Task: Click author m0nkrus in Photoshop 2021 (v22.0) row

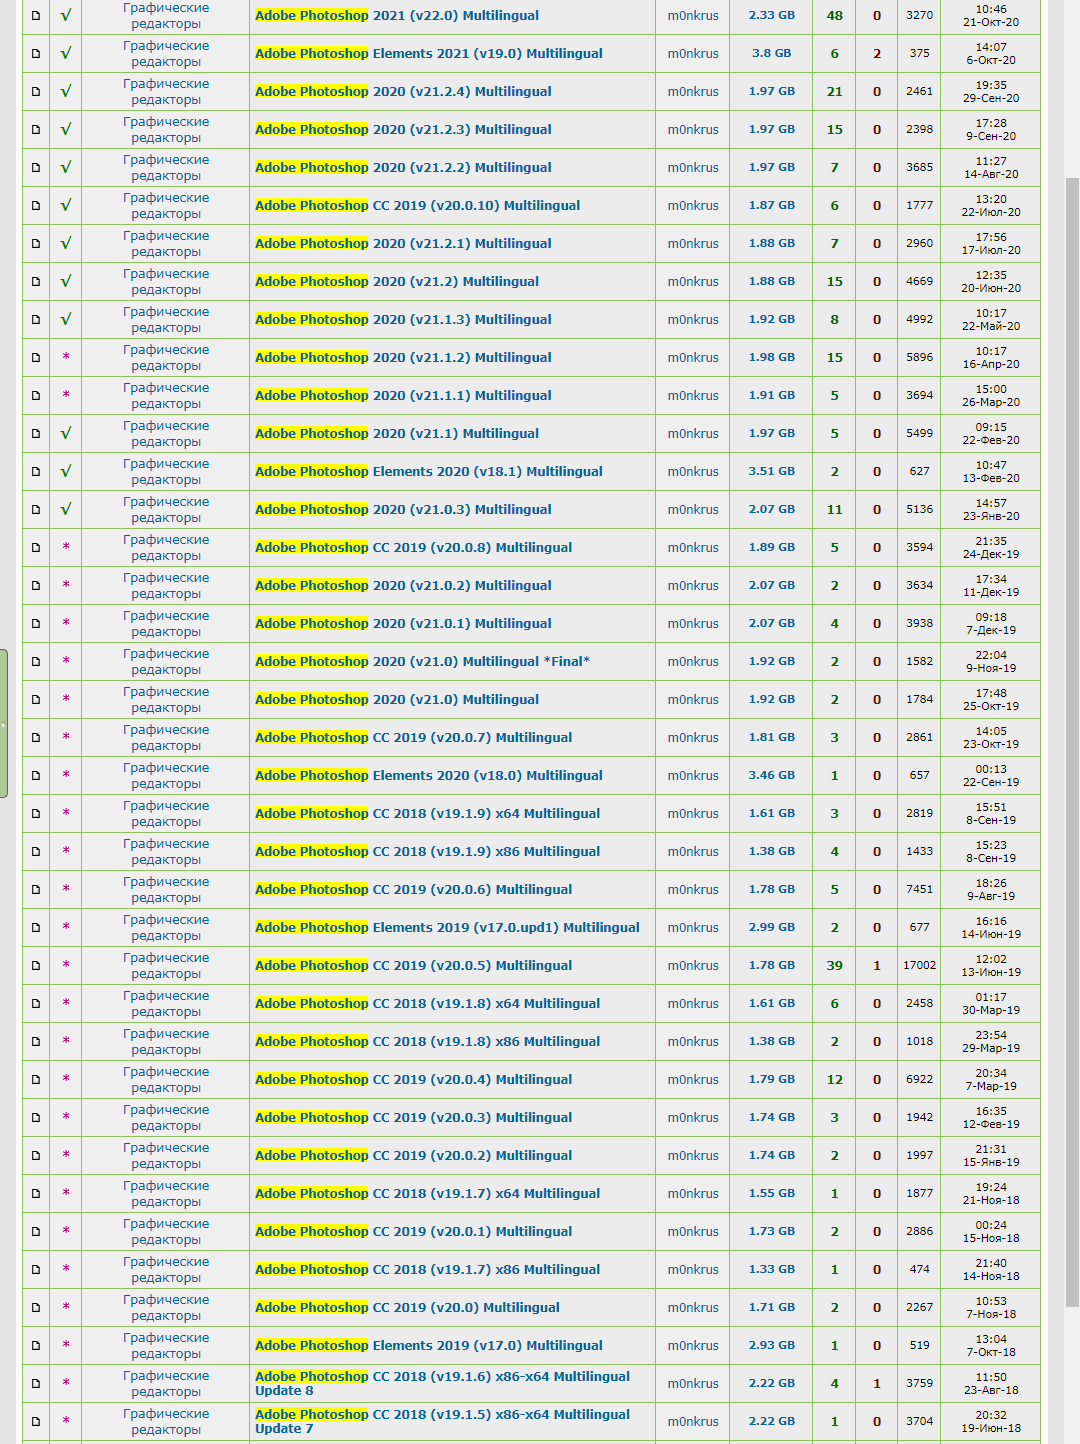Action: coord(693,16)
